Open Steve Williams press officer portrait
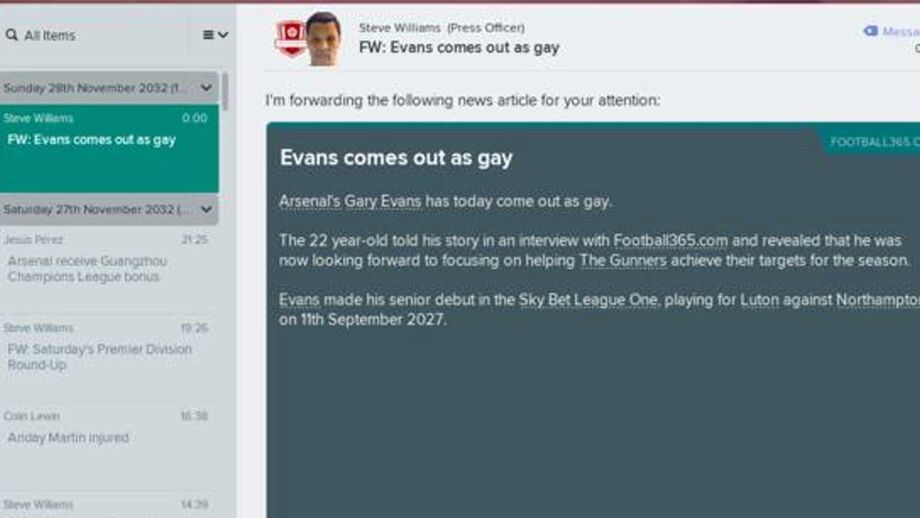The height and width of the screenshot is (518, 920). (x=323, y=39)
